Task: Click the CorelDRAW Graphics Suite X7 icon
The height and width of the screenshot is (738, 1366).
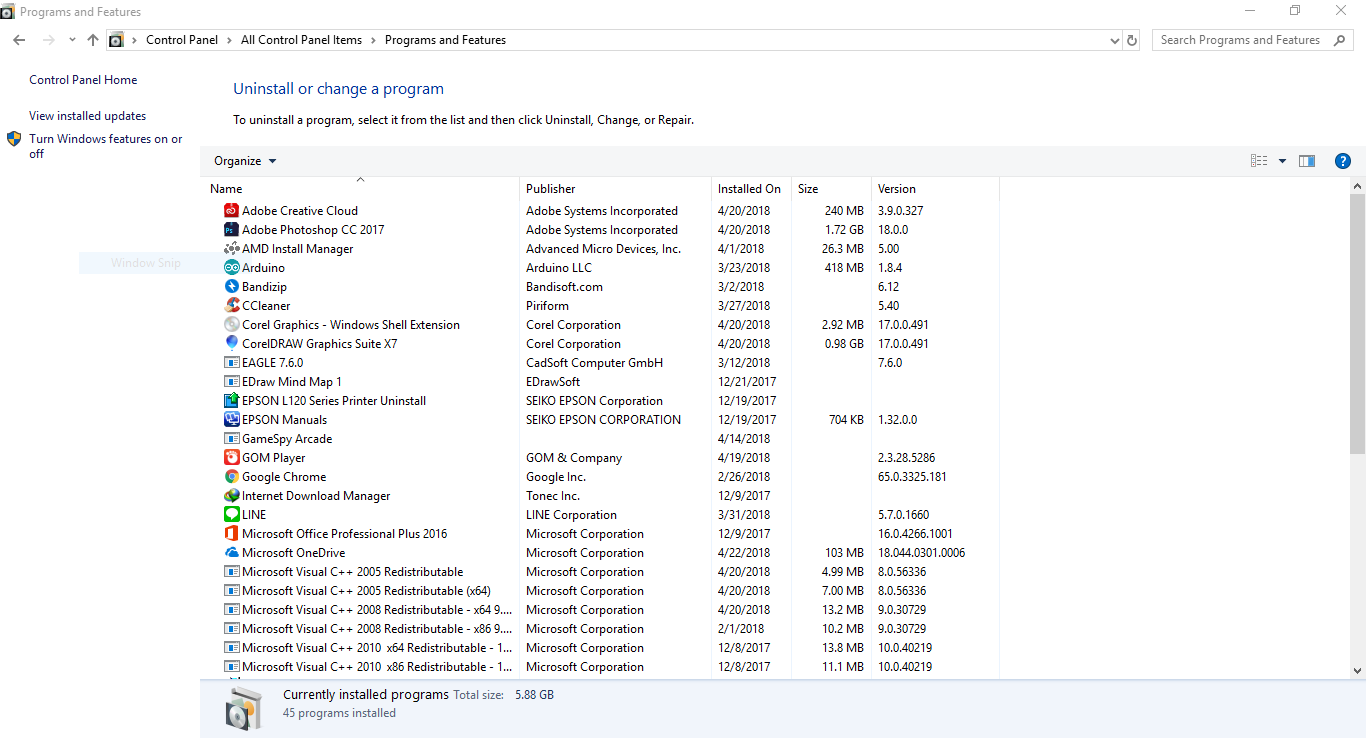Action: tap(232, 344)
